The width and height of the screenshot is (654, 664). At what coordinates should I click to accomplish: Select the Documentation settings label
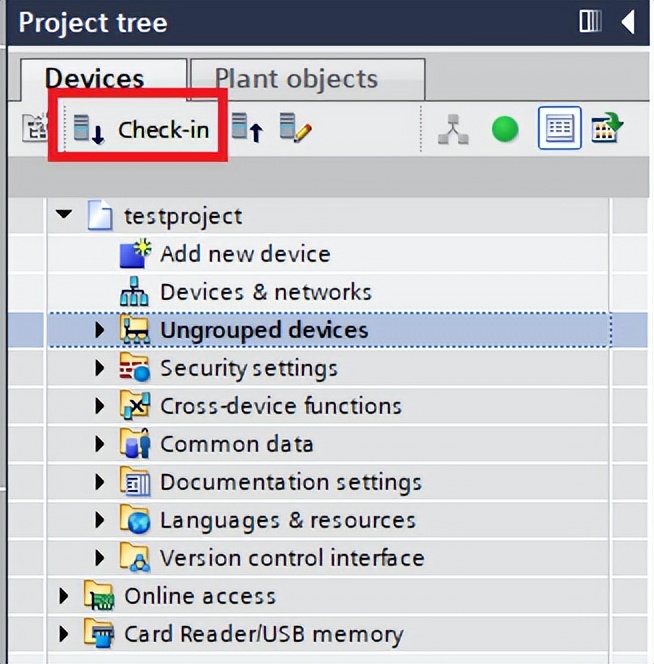click(291, 483)
